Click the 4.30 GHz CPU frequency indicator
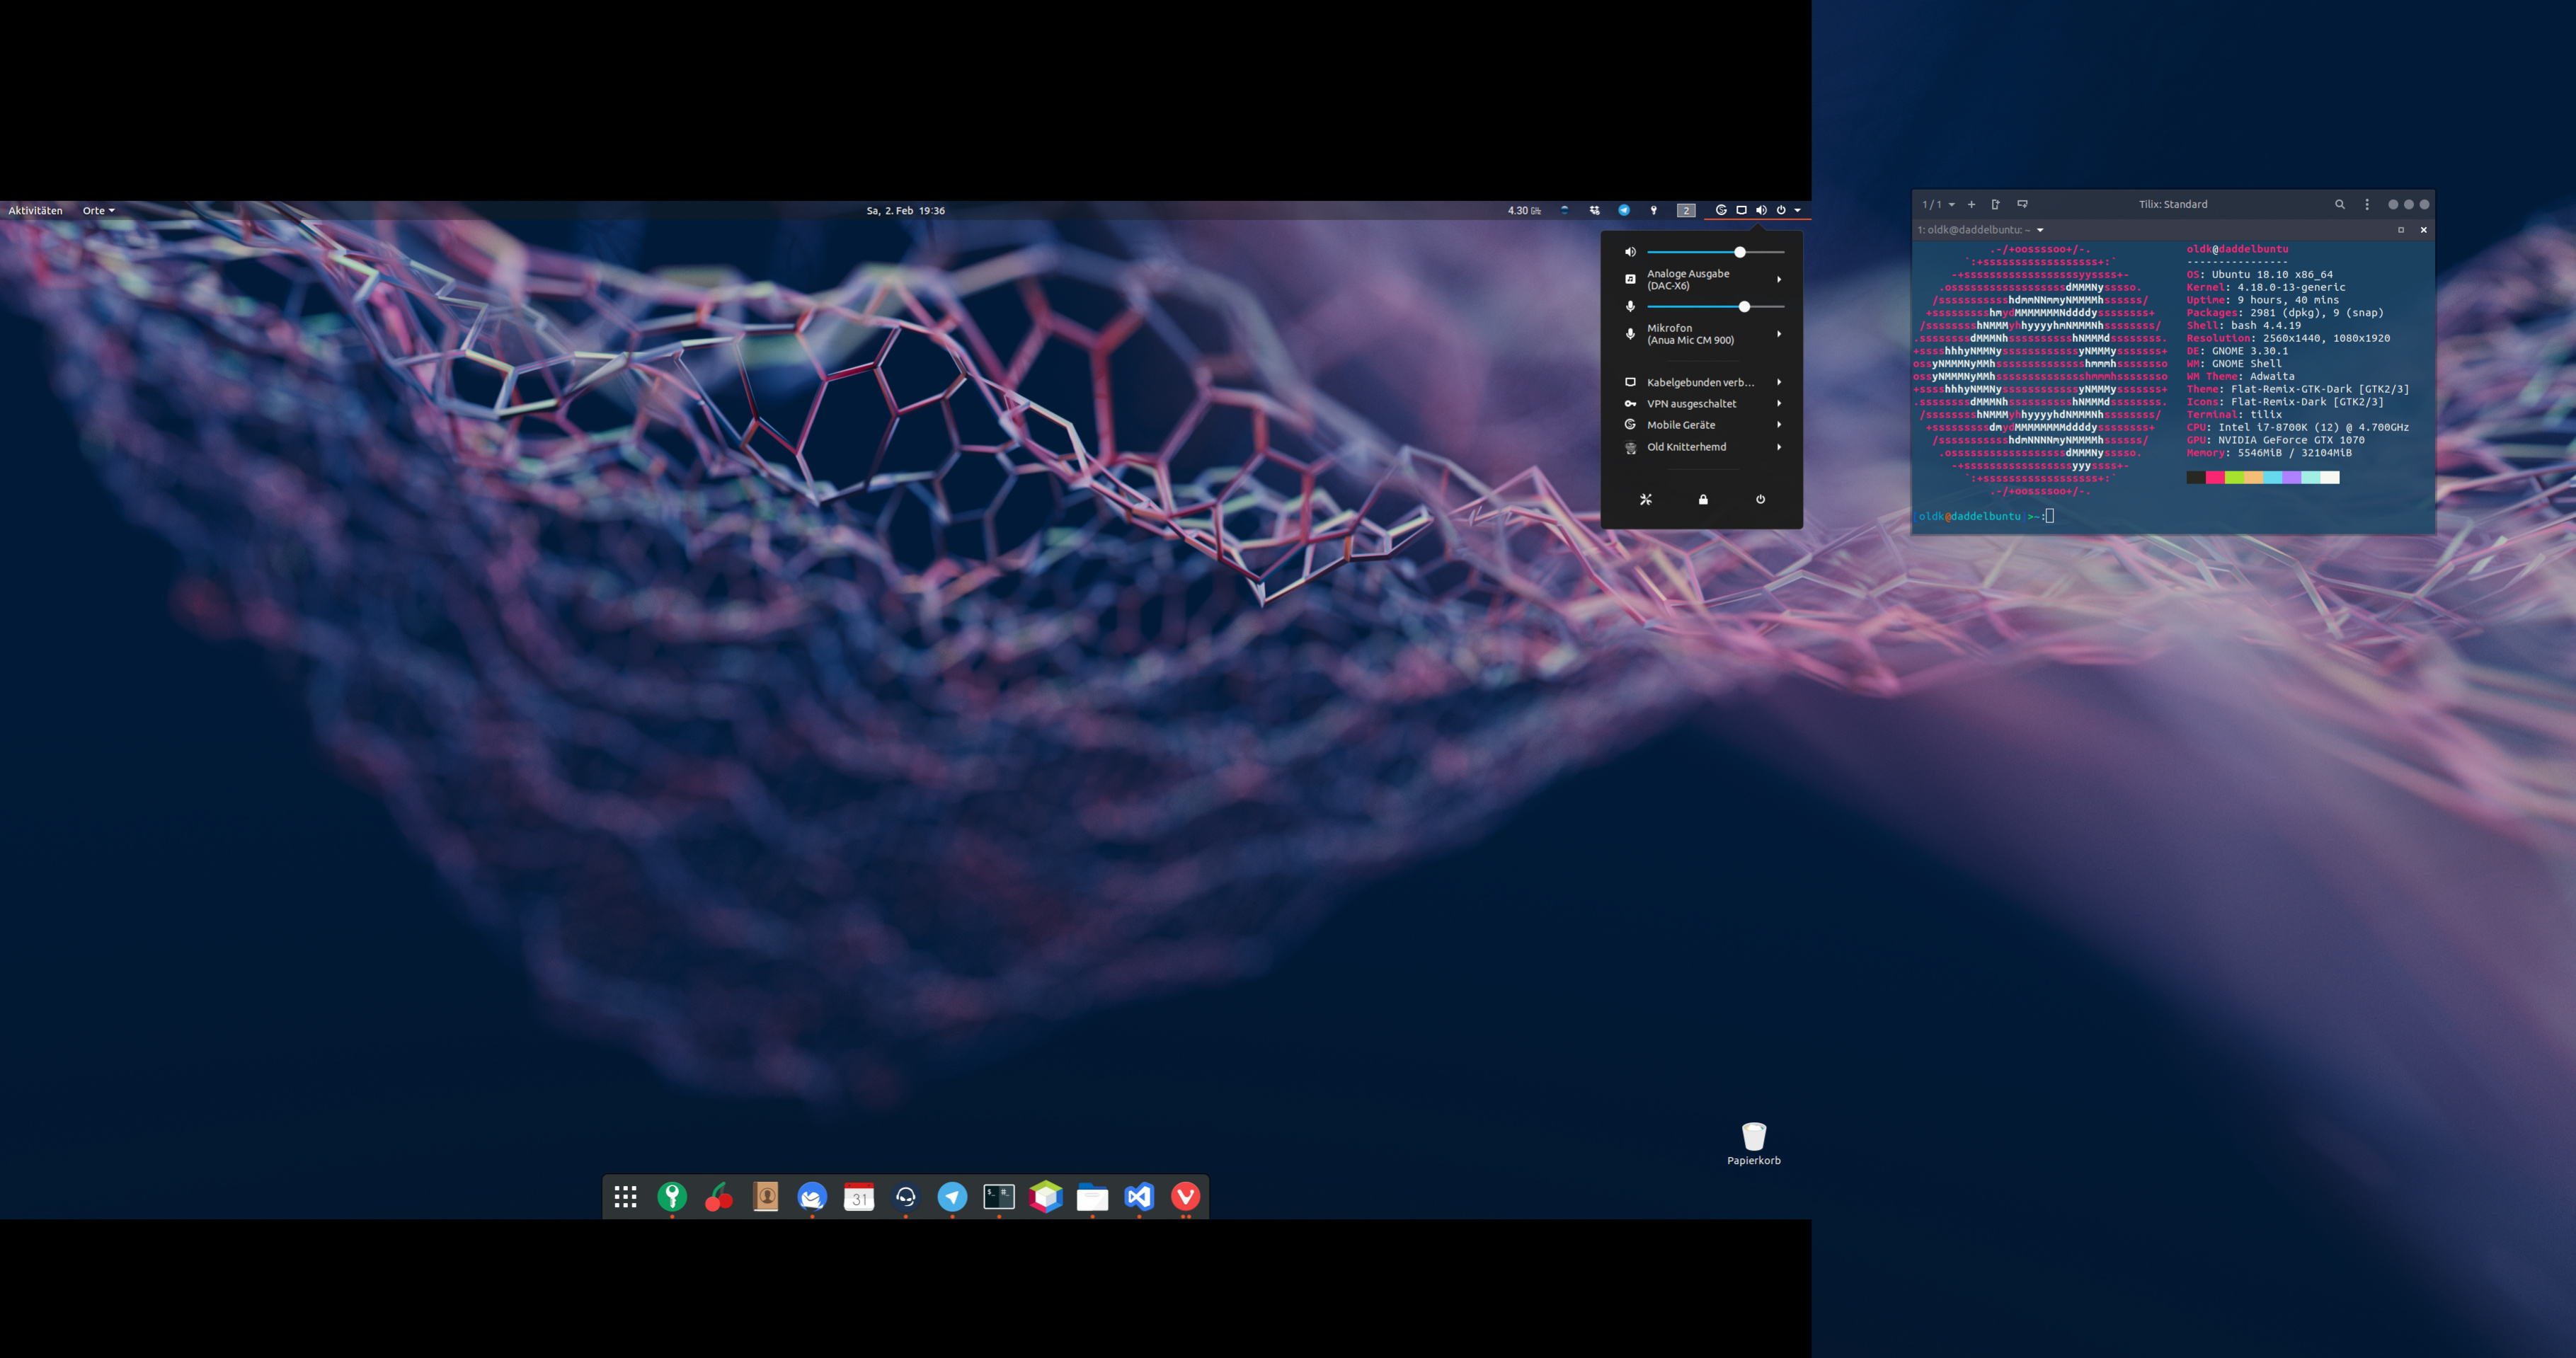2576x1358 pixels. coord(1524,210)
